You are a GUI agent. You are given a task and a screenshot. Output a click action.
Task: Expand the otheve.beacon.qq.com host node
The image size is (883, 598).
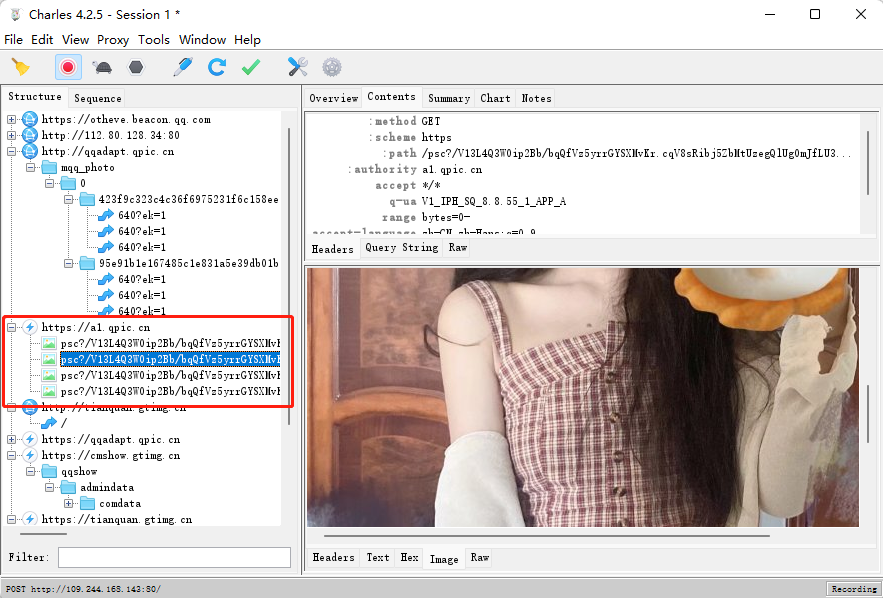(x=12, y=119)
